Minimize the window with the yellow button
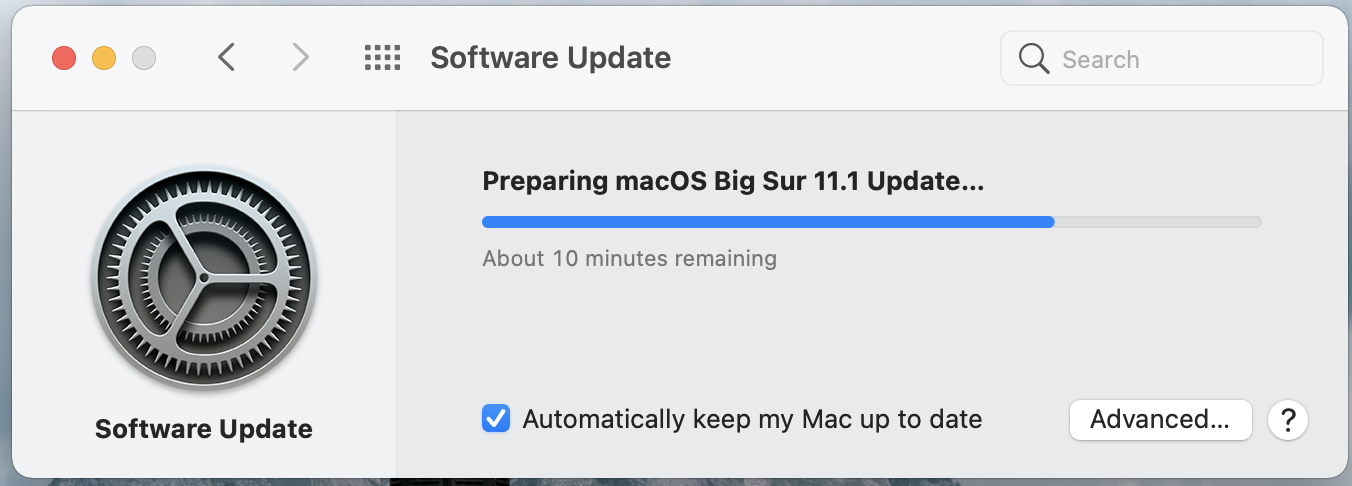The width and height of the screenshot is (1352, 486). 104,58
